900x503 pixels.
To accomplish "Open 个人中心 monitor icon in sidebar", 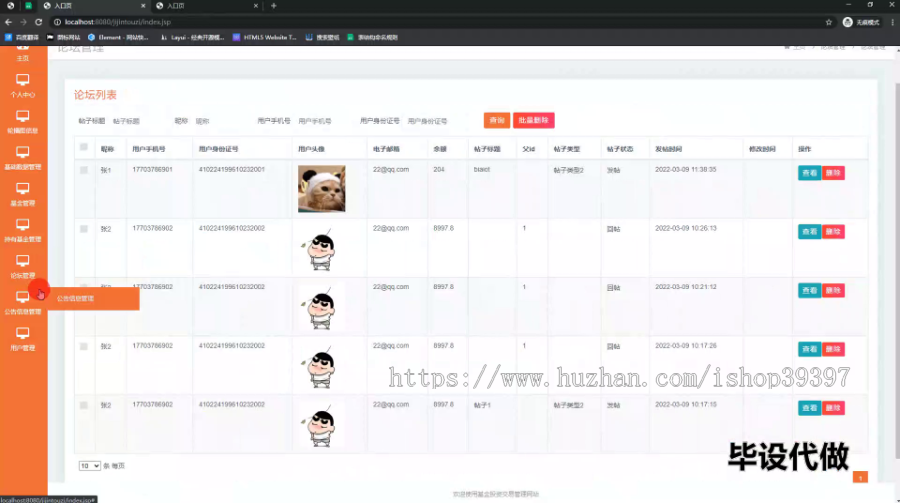I will tap(22, 79).
